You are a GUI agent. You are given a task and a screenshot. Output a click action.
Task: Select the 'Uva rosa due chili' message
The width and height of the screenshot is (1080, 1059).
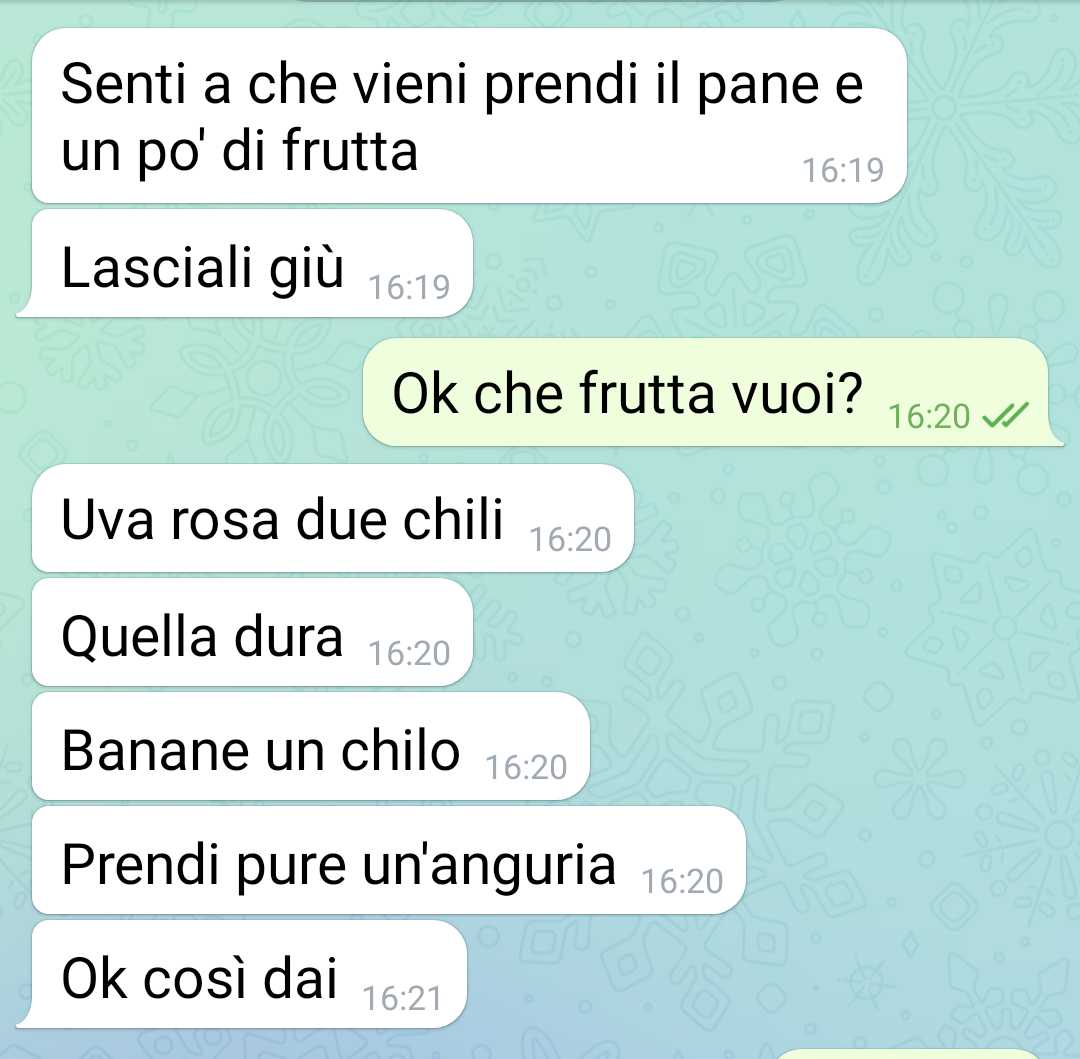point(333,518)
